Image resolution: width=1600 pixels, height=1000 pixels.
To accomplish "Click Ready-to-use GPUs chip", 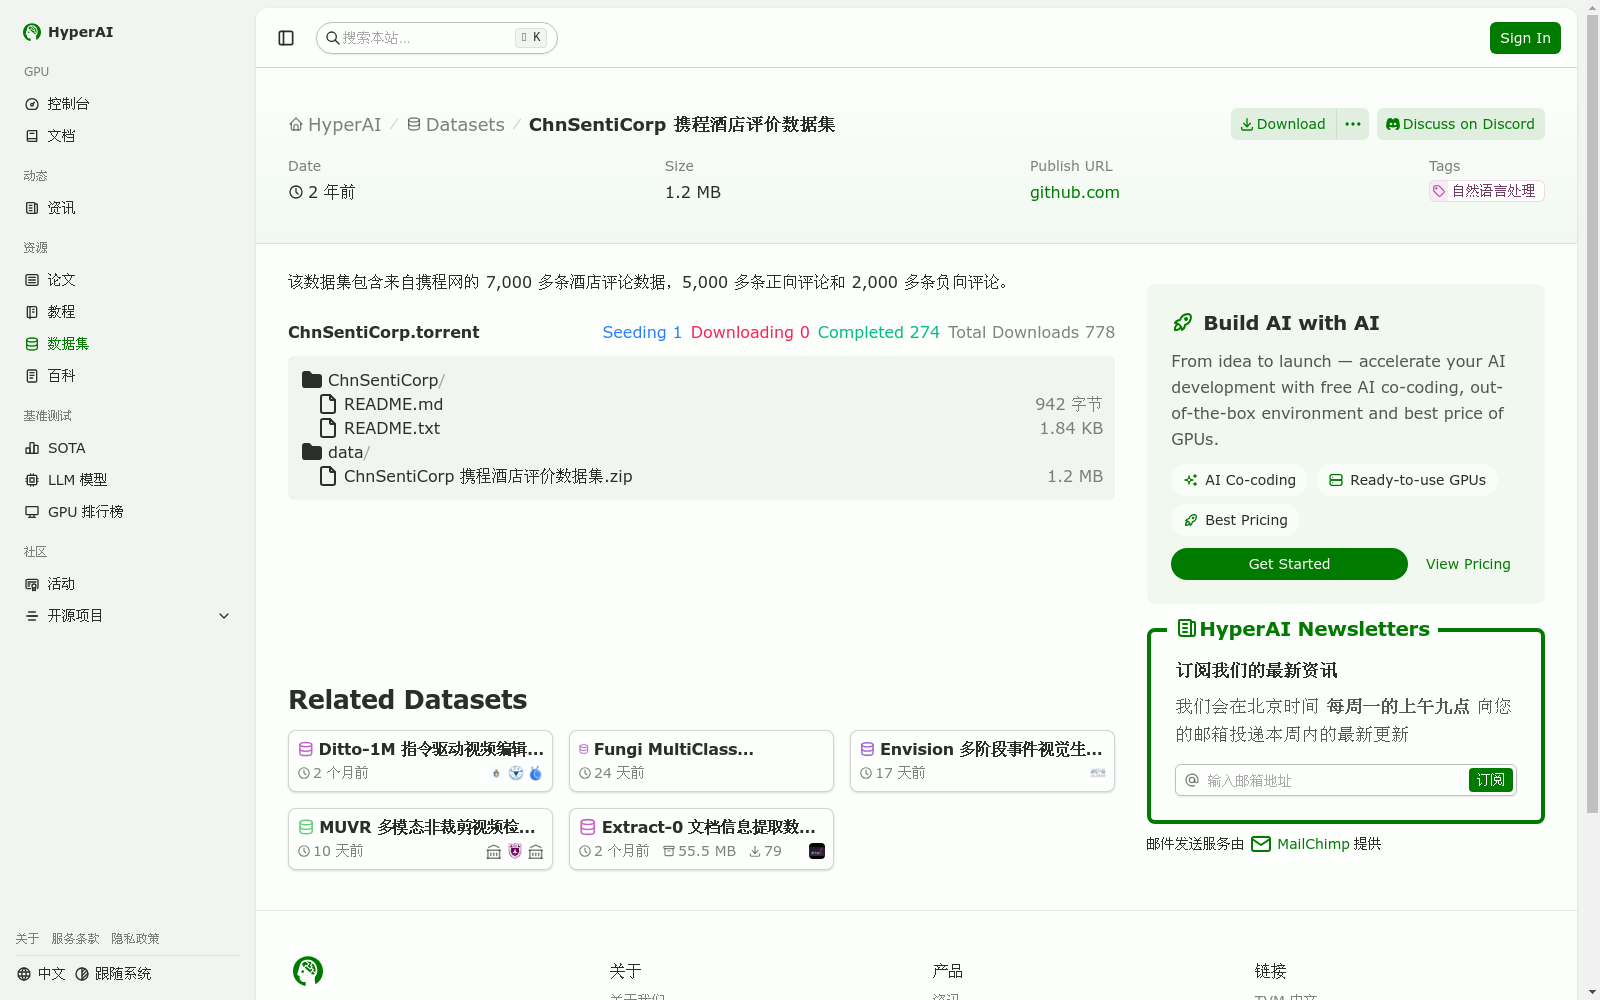I will click(1407, 480).
